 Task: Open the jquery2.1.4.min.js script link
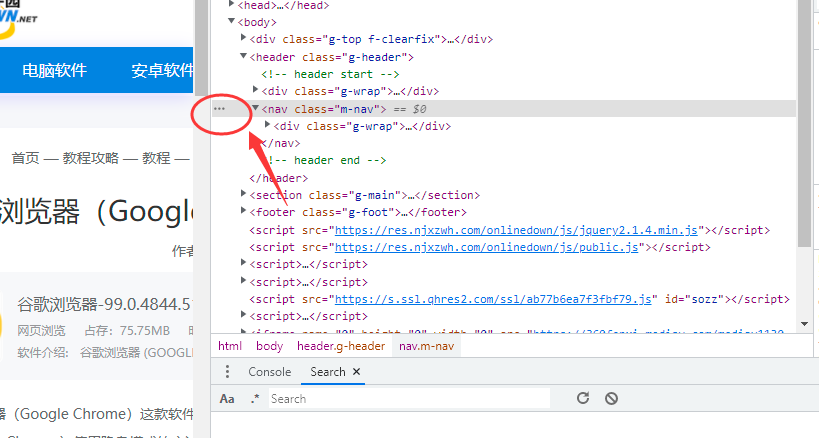tap(516, 230)
